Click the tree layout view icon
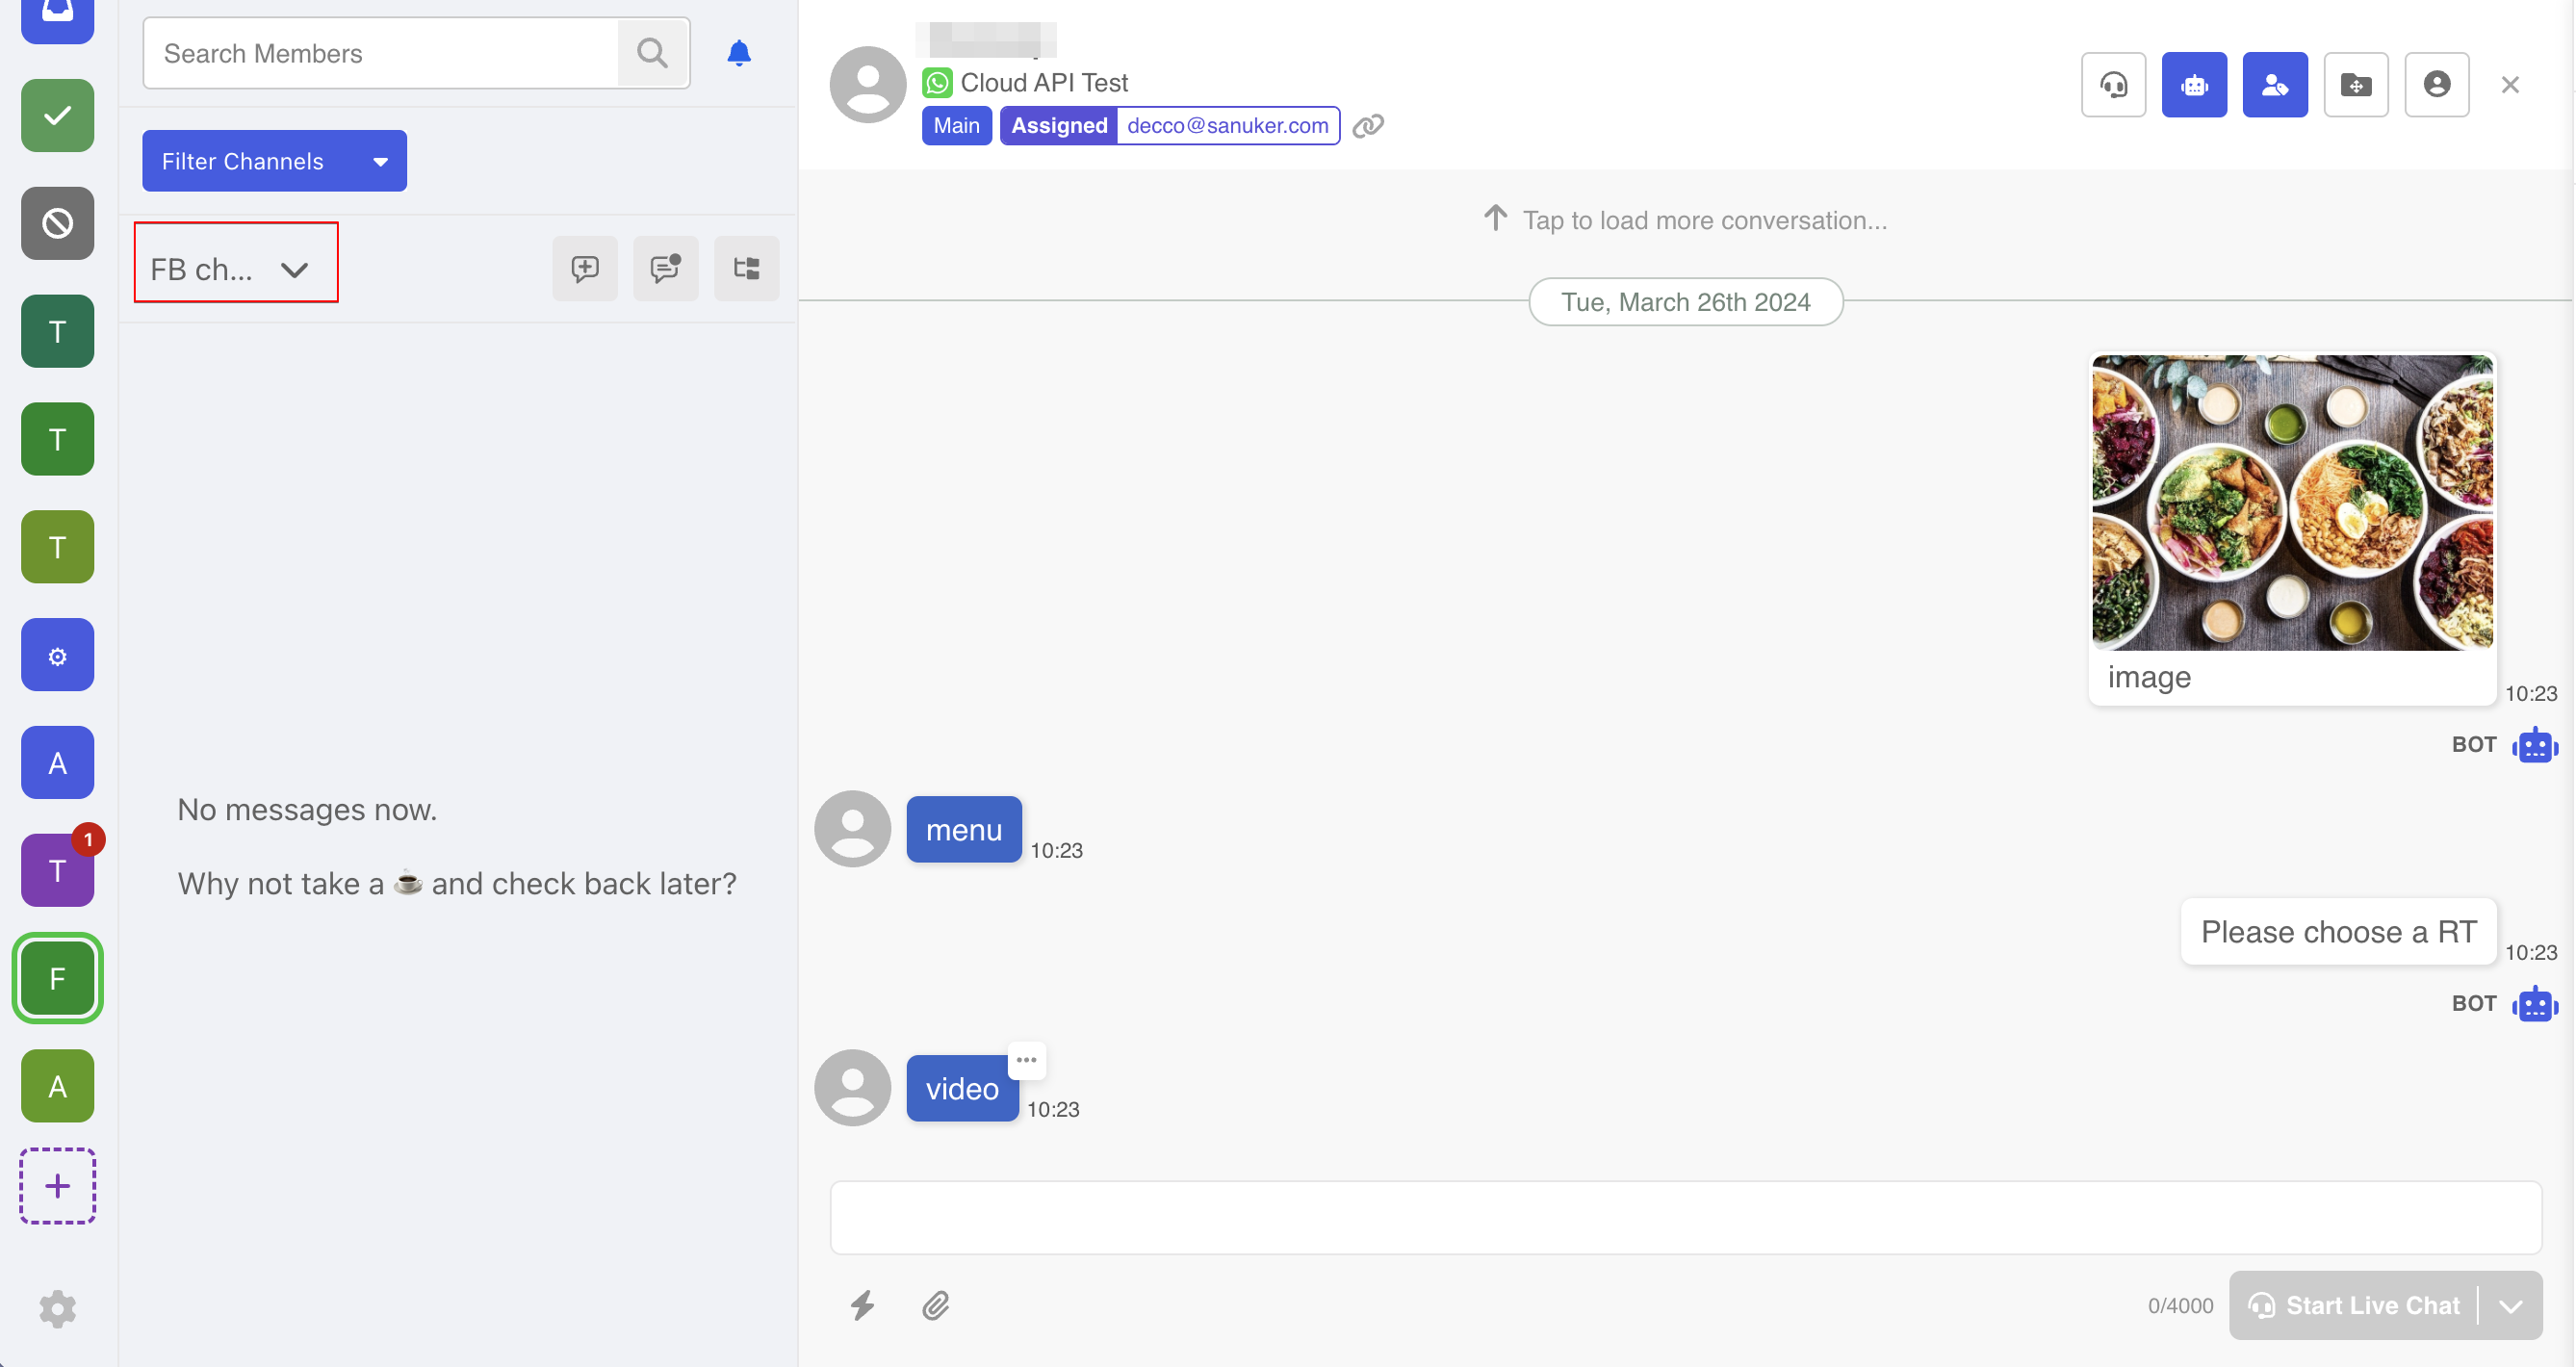The width and height of the screenshot is (2576, 1367). point(746,268)
